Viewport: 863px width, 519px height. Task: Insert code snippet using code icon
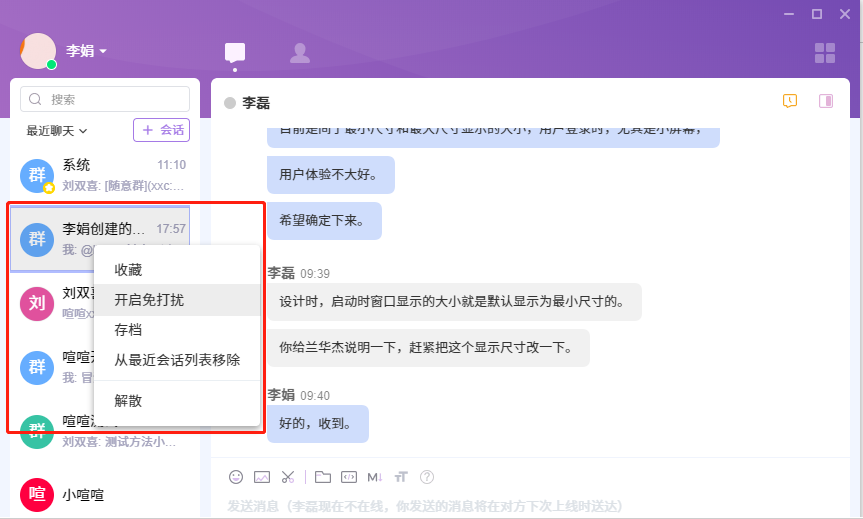click(x=349, y=477)
